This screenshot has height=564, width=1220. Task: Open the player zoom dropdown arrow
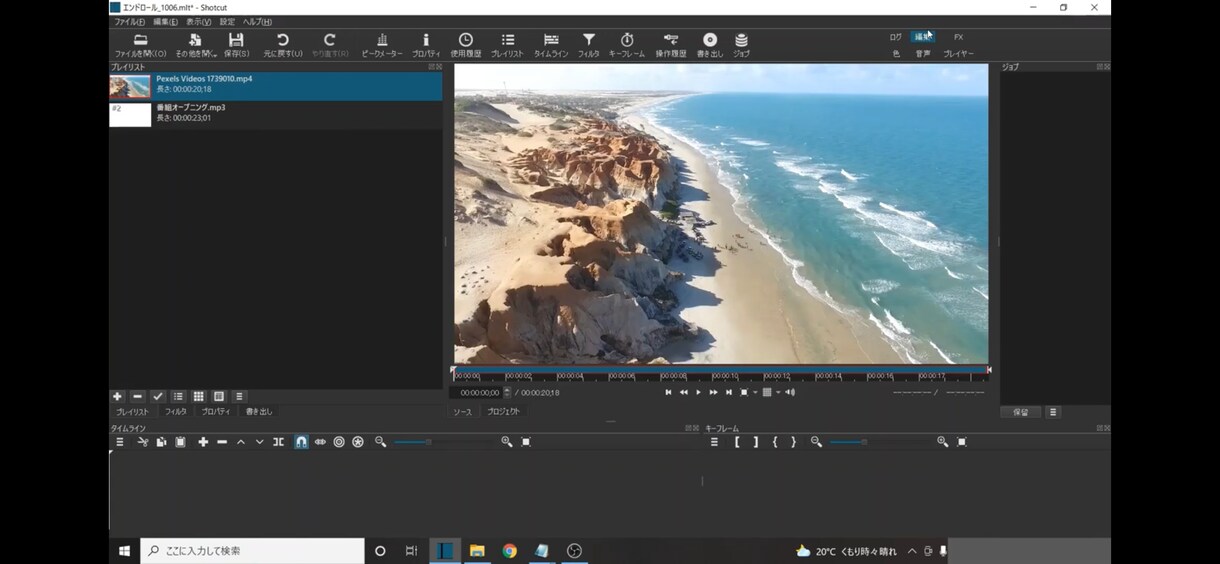click(x=755, y=393)
